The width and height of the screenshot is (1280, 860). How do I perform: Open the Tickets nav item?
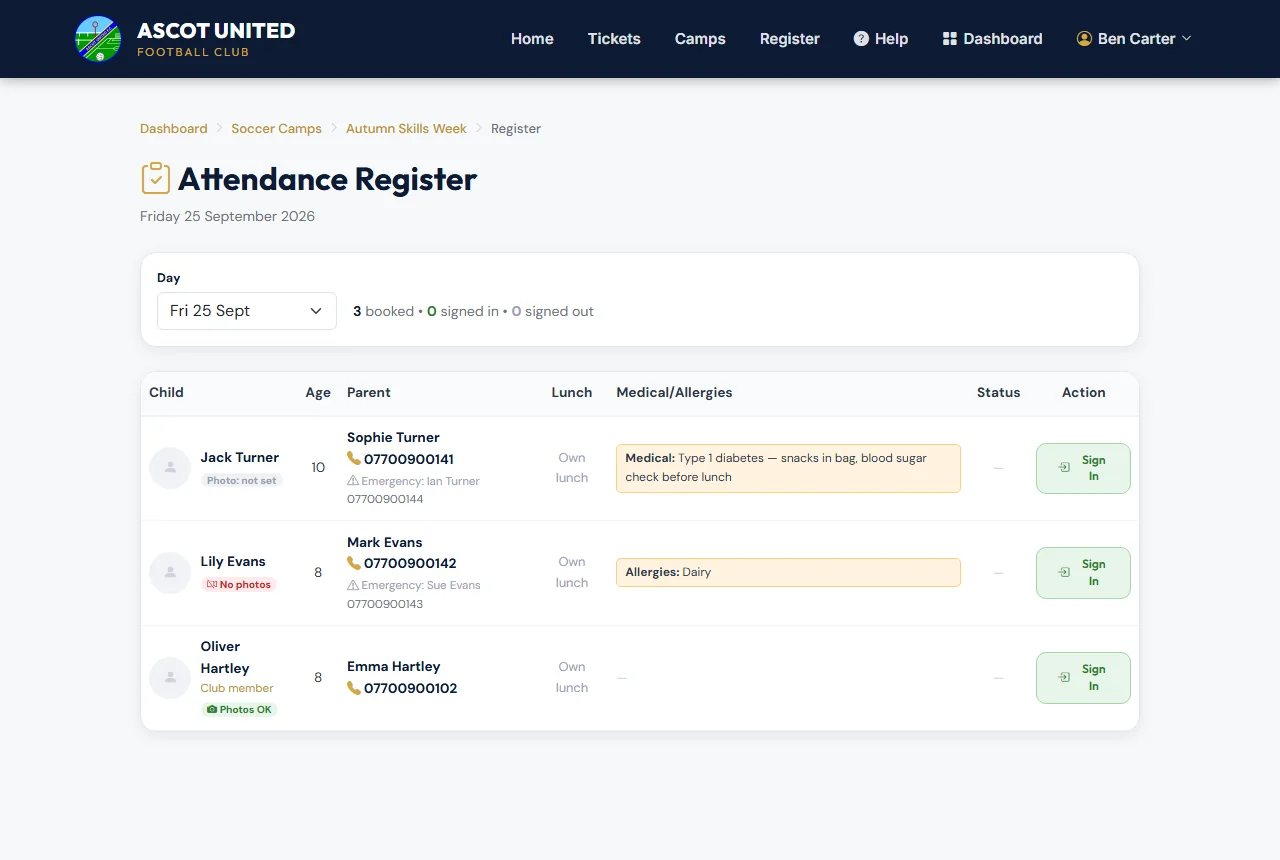click(x=614, y=39)
